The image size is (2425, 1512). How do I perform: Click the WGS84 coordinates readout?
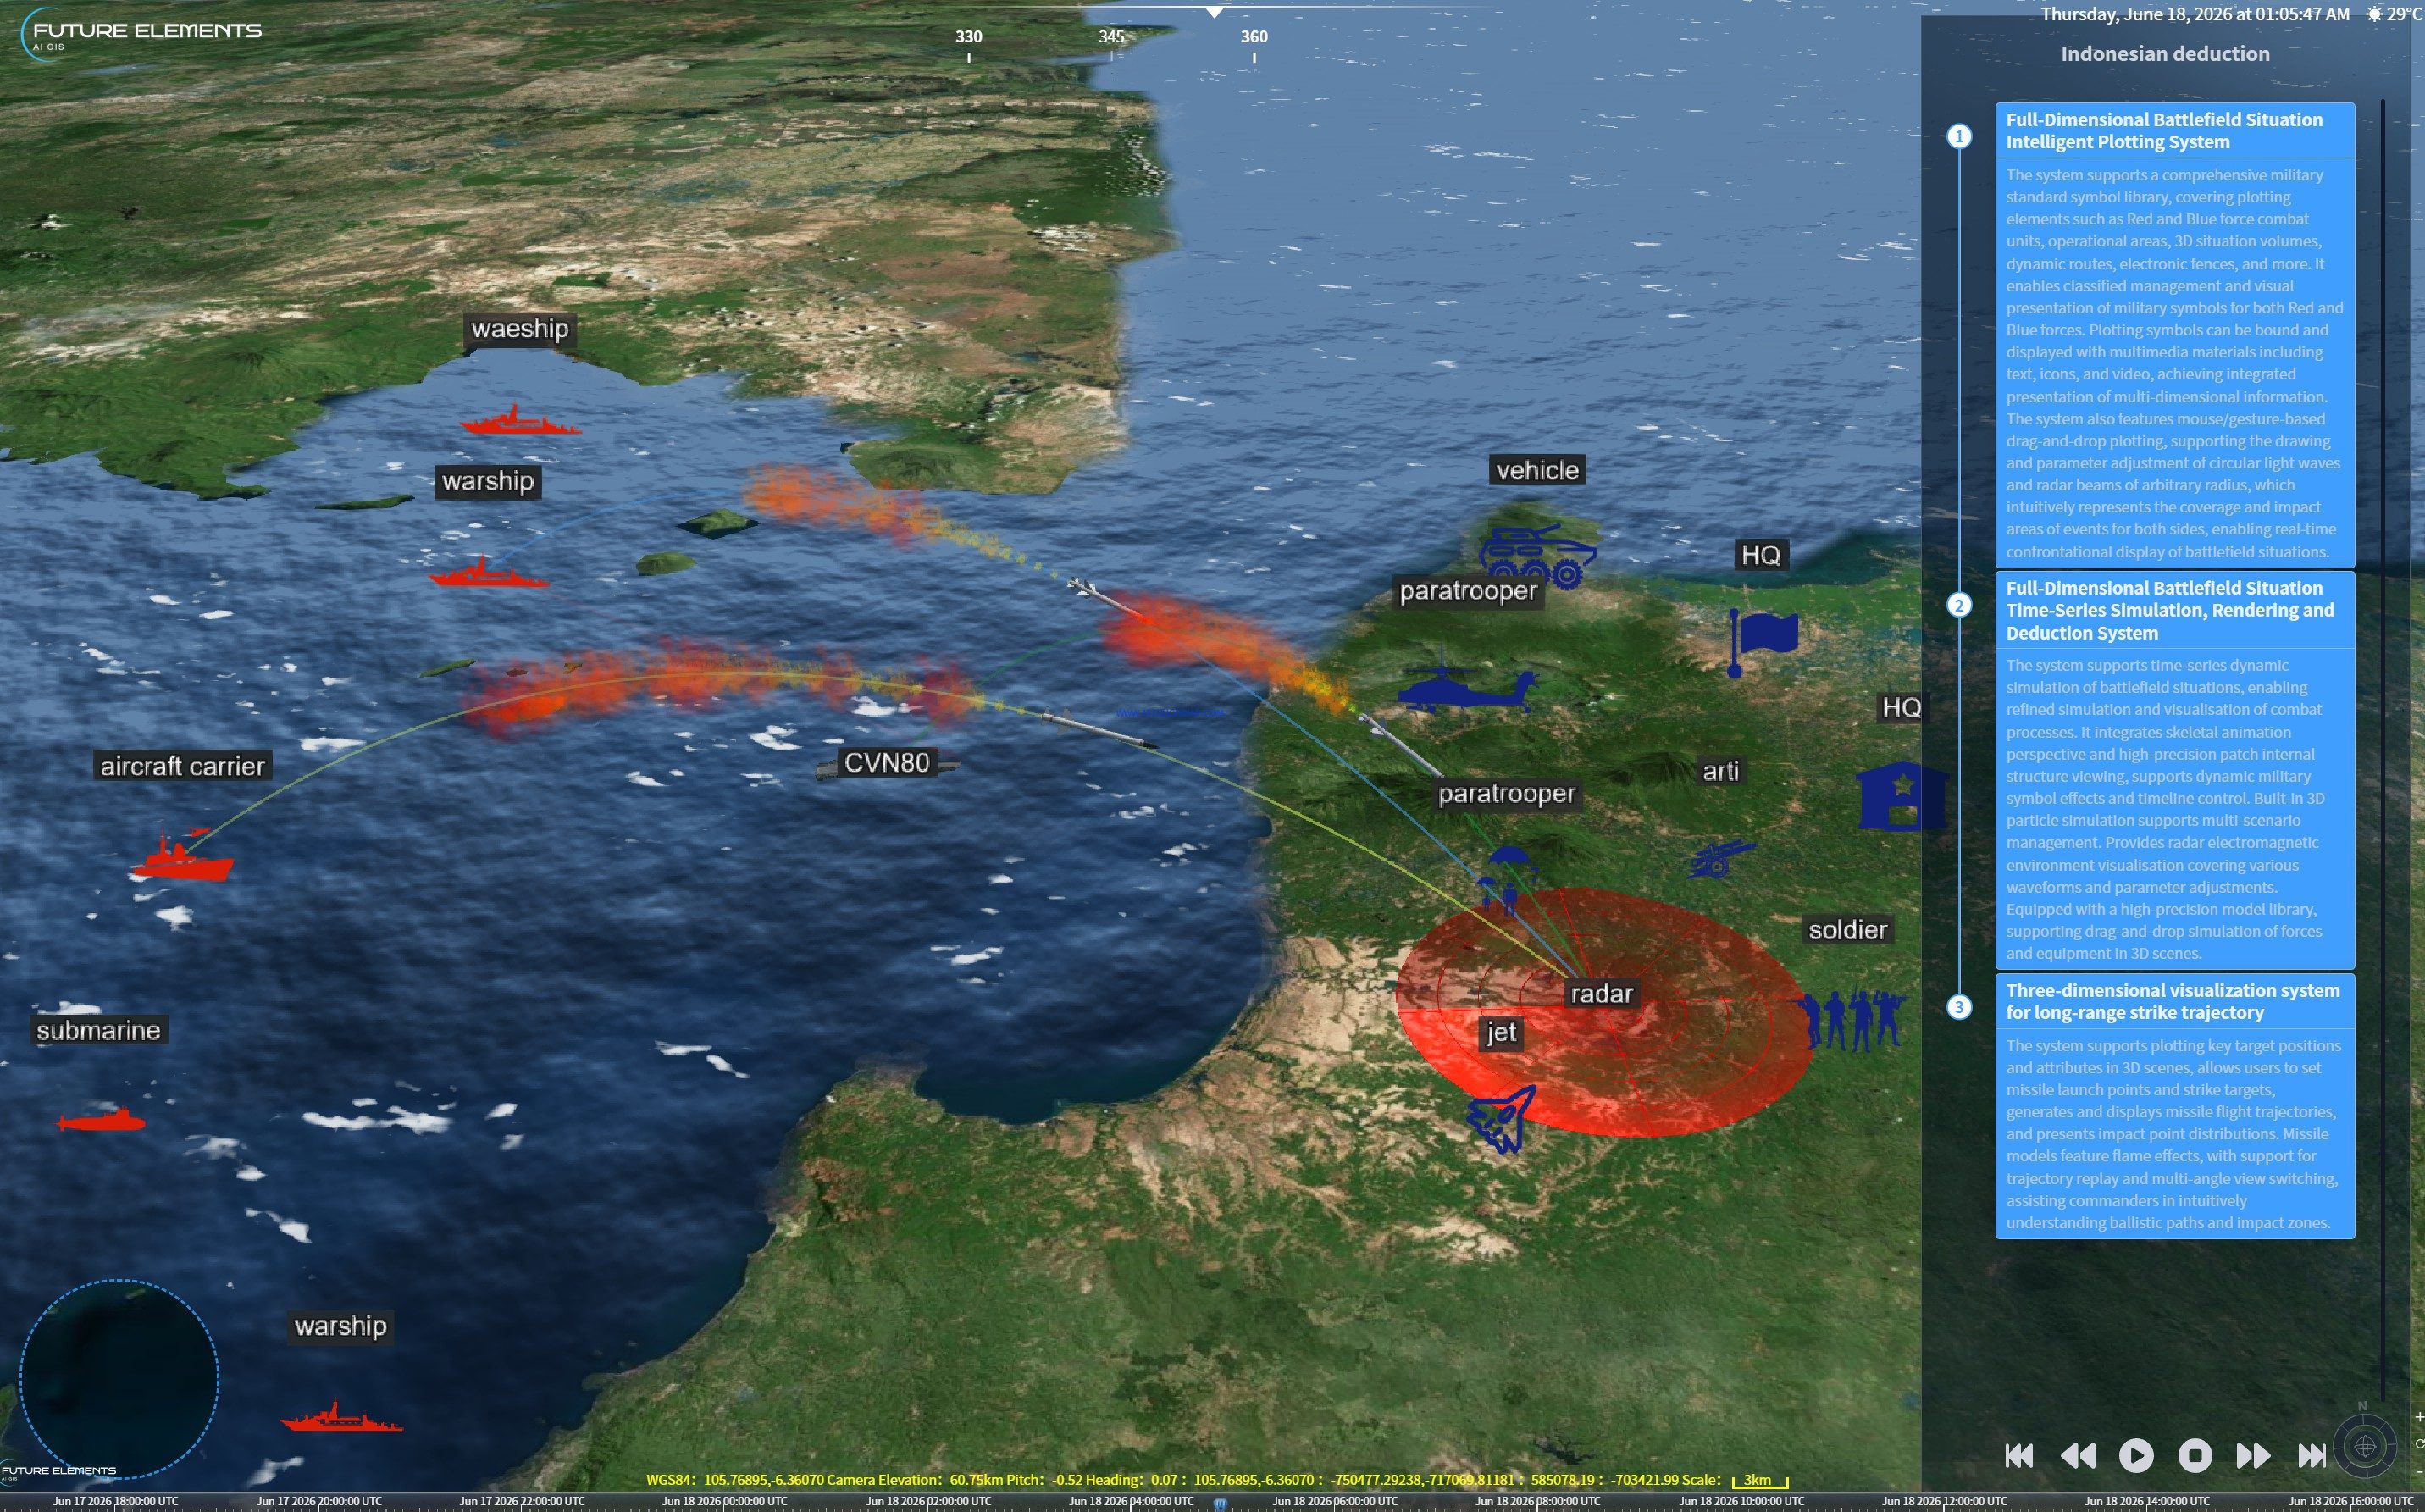tap(735, 1480)
